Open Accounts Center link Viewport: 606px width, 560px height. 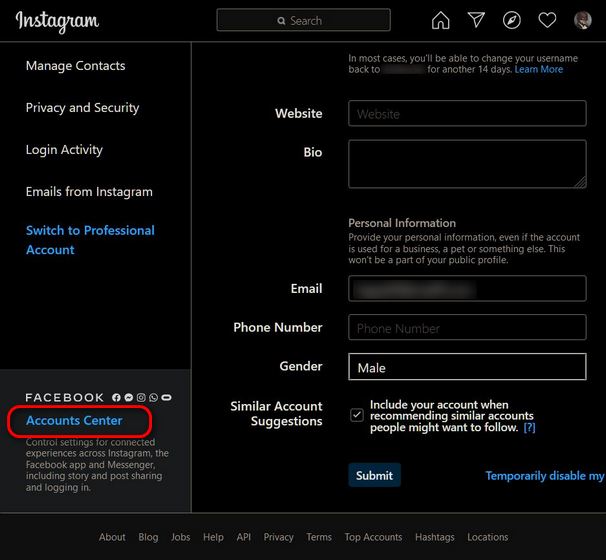pos(74,420)
